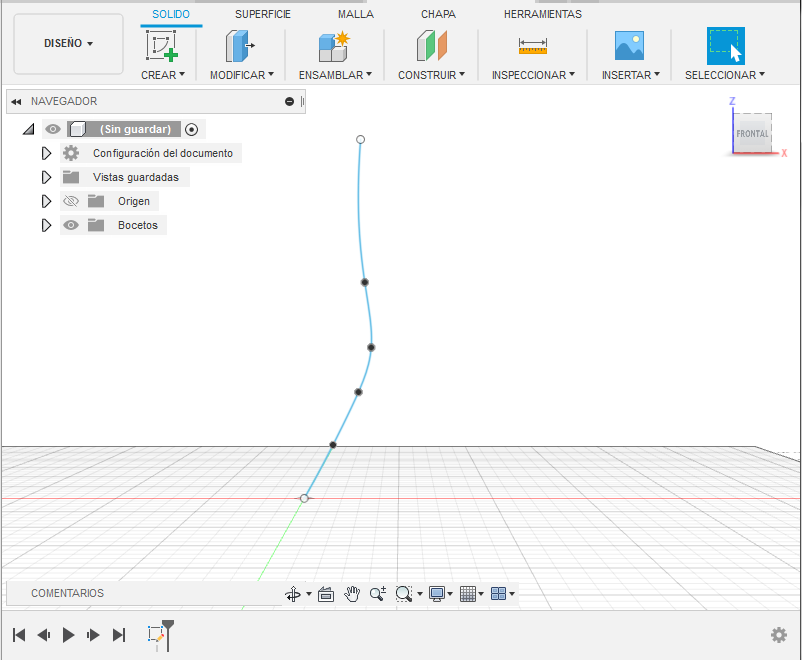
Task: Step back one timeline feature
Action: click(x=44, y=635)
